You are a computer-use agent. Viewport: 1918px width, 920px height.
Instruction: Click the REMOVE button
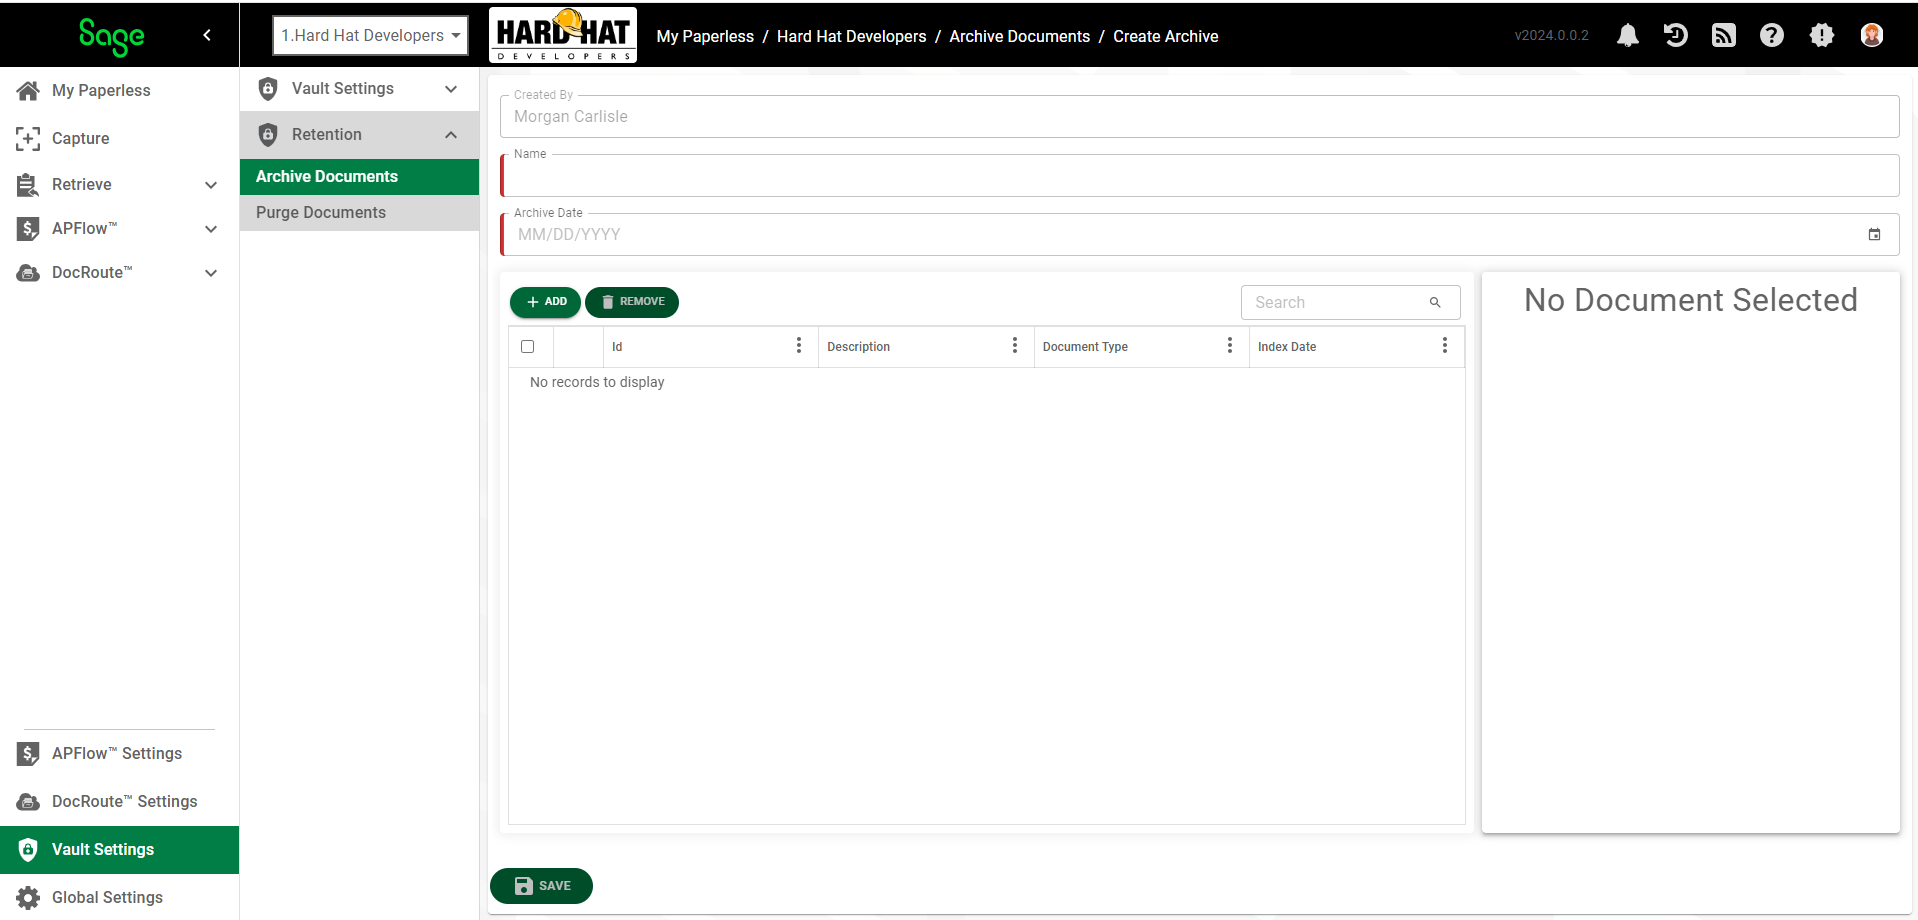pos(632,302)
